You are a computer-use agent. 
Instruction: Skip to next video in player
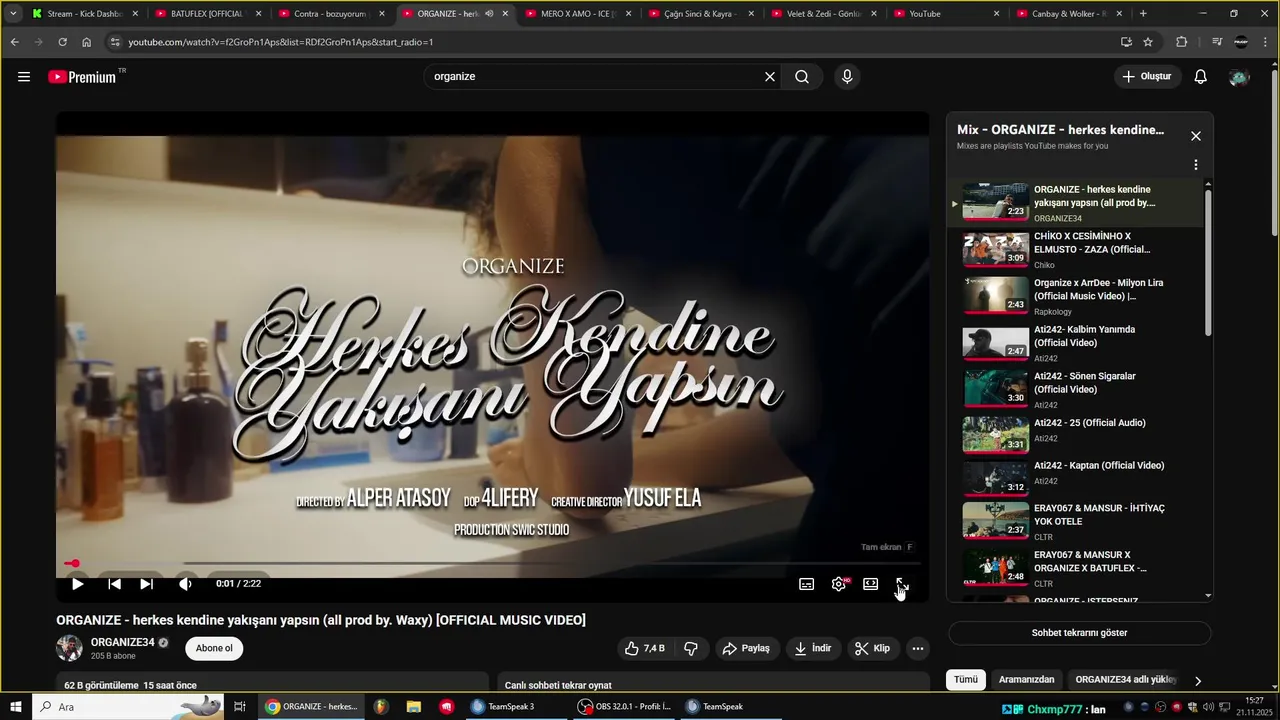(x=147, y=584)
